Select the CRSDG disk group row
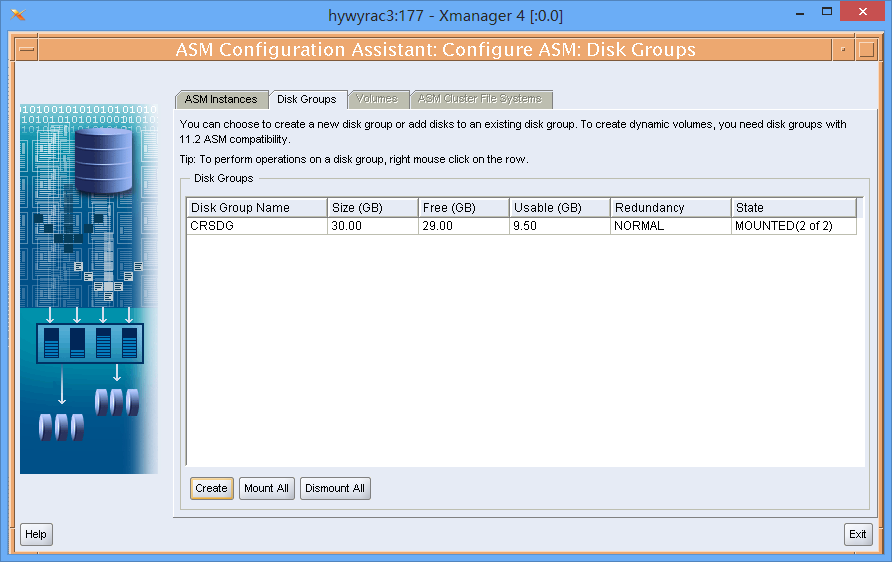Screen dimensions: 892x562 521,226
